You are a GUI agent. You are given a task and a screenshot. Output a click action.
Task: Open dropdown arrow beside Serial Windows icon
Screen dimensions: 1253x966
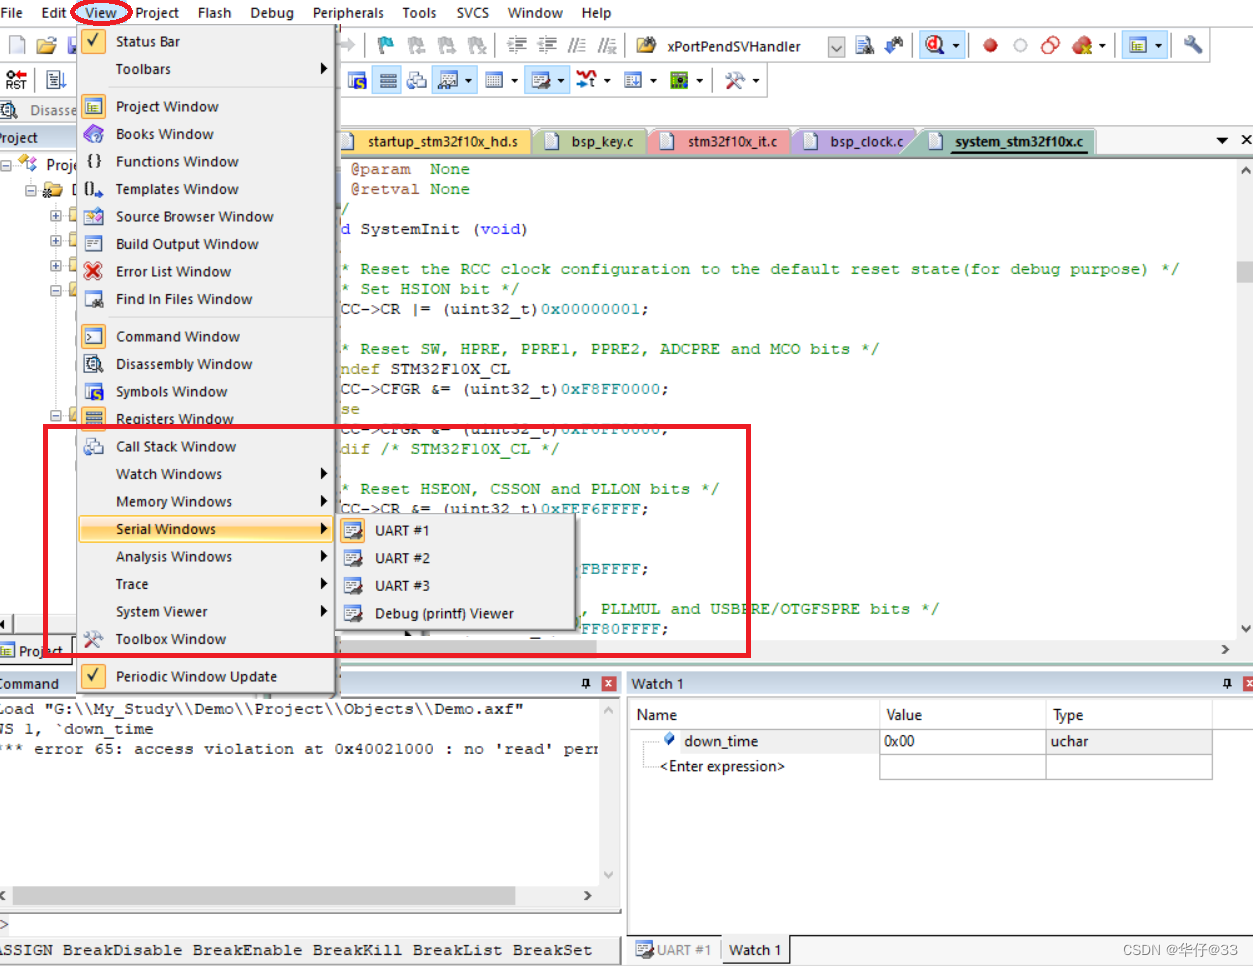[561, 80]
